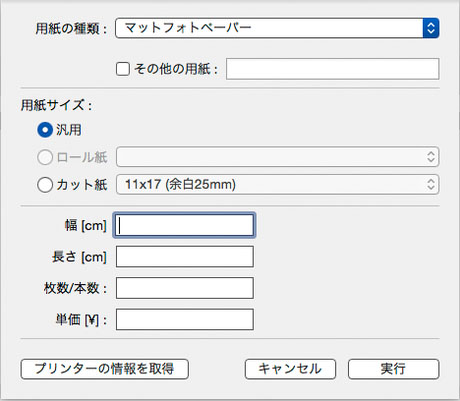Click the chevron arrows of ロール紙 dropdown
Screen dimensions: 460x401
431,157
